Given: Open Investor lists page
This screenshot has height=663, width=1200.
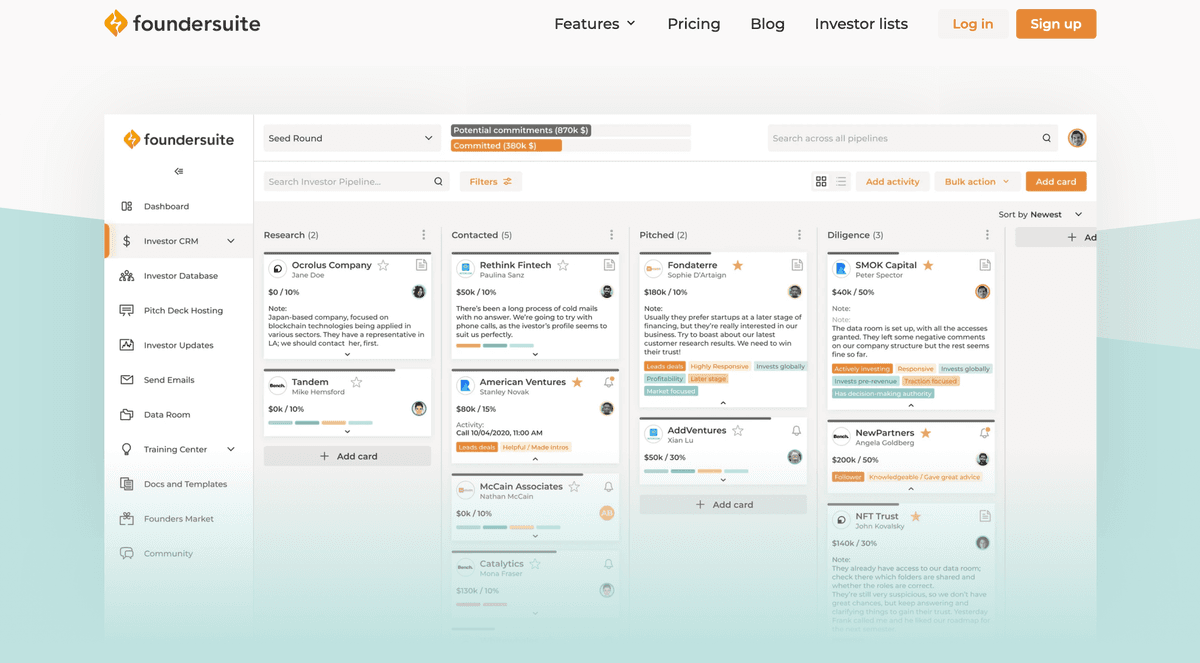Looking at the screenshot, I should click(x=861, y=24).
